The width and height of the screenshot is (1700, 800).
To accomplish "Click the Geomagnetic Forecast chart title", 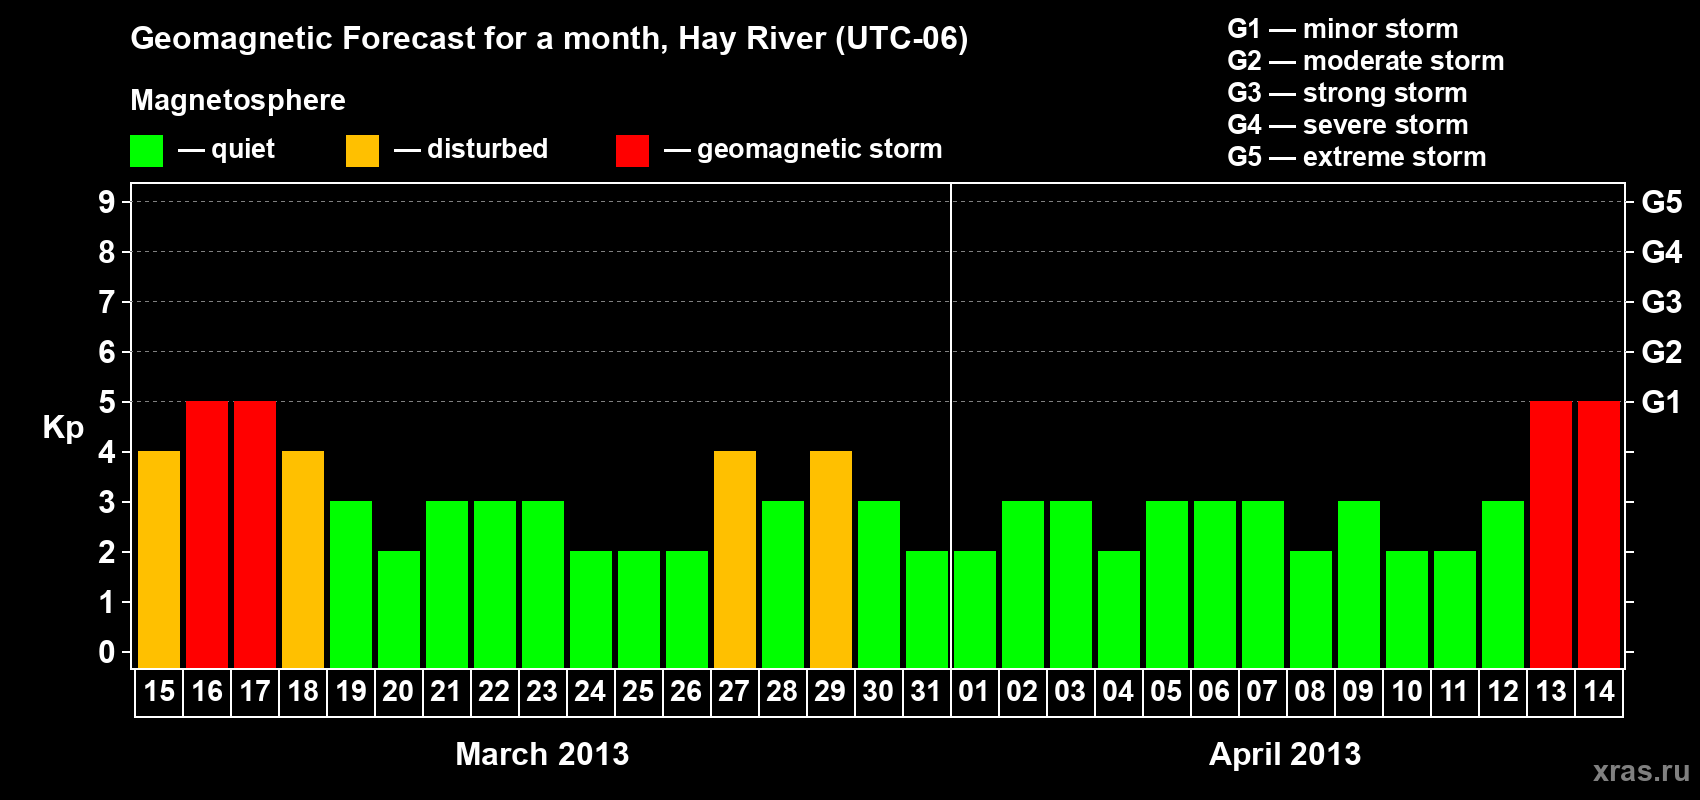I will click(549, 39).
